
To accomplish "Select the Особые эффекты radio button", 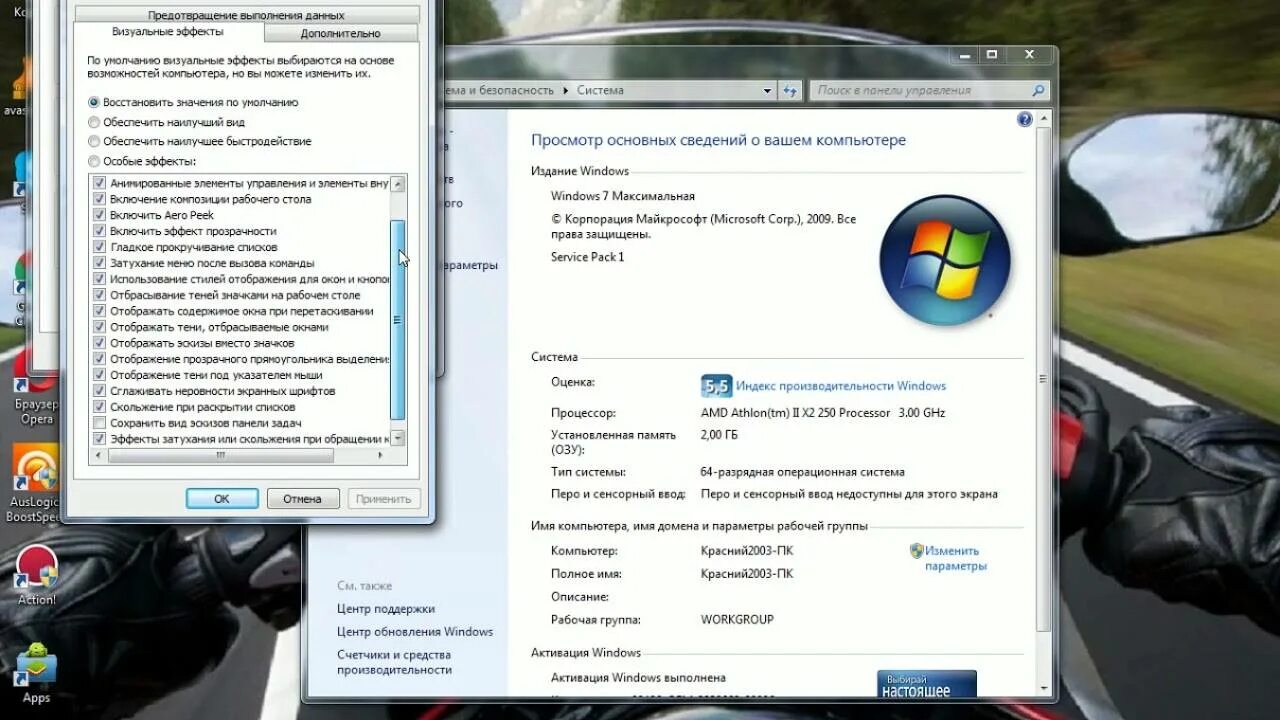I will coord(92,160).
